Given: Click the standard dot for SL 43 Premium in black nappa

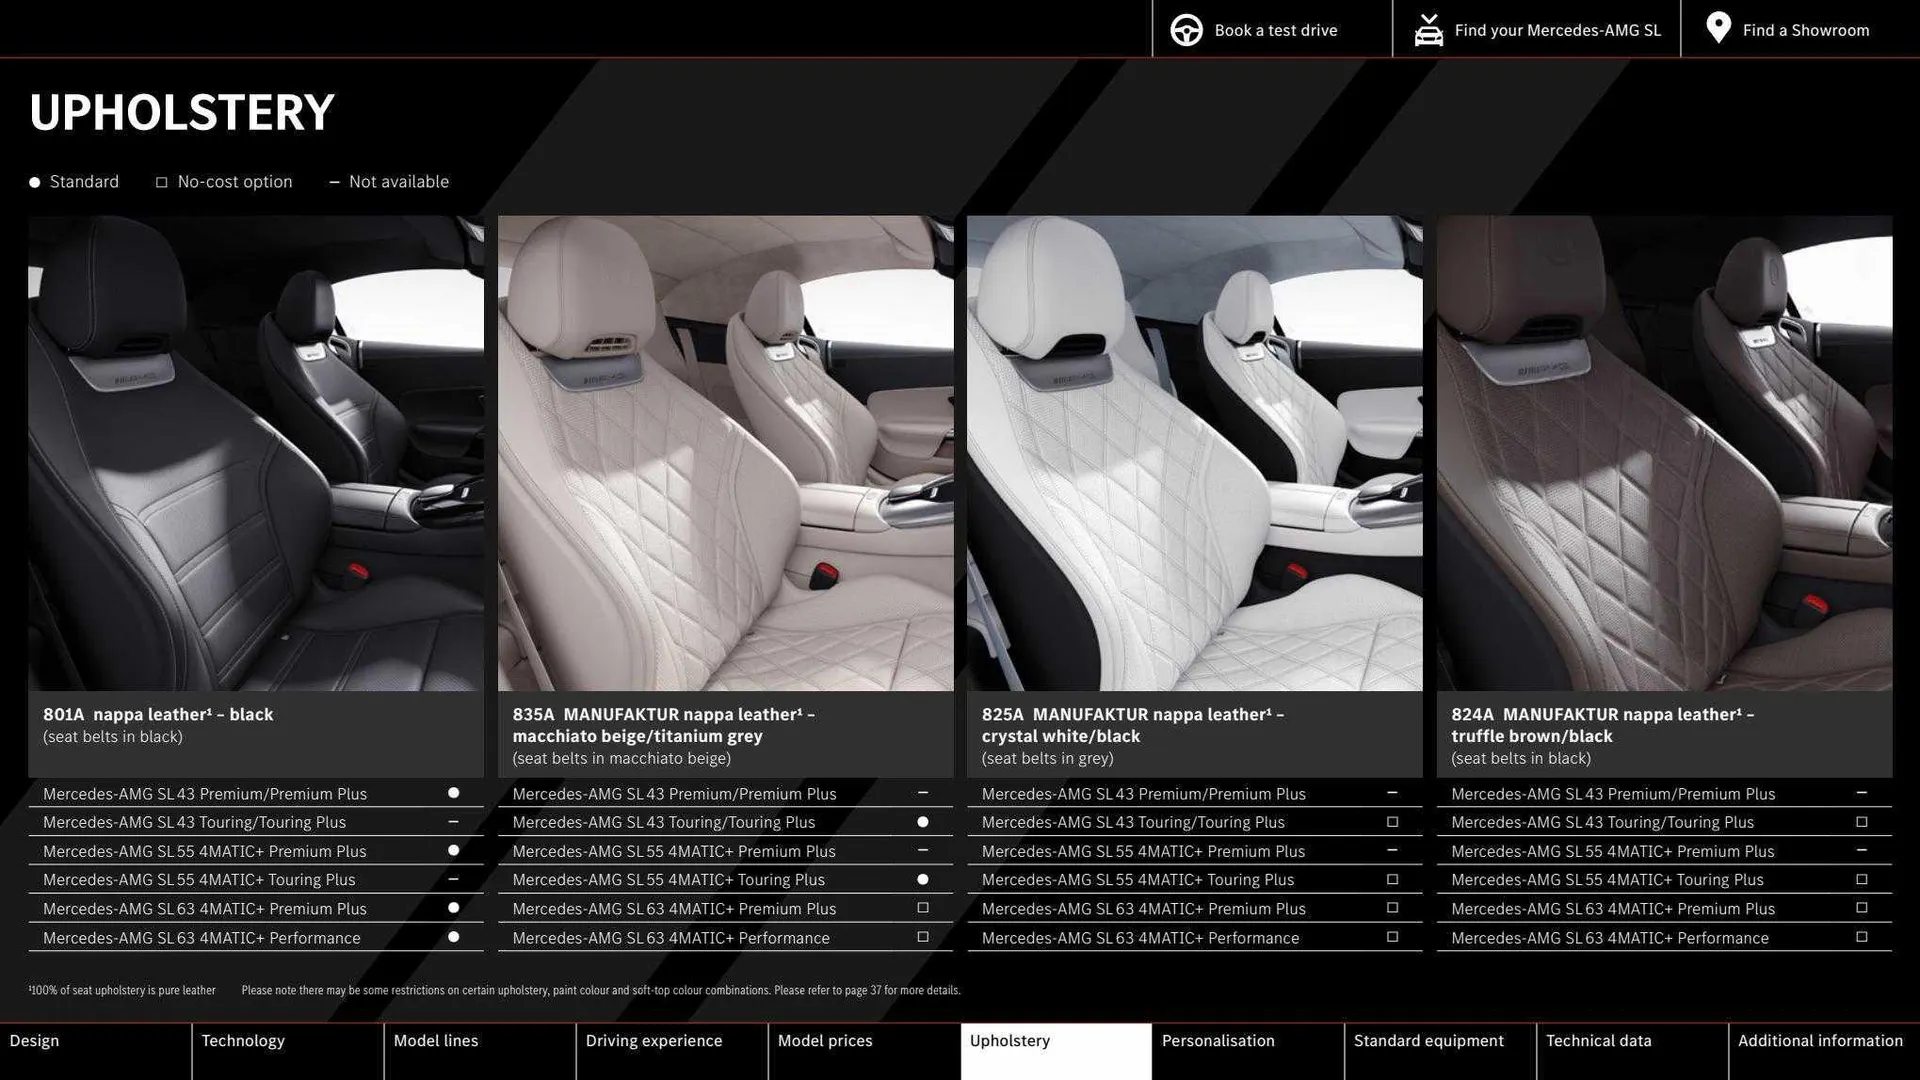Looking at the screenshot, I should (454, 793).
